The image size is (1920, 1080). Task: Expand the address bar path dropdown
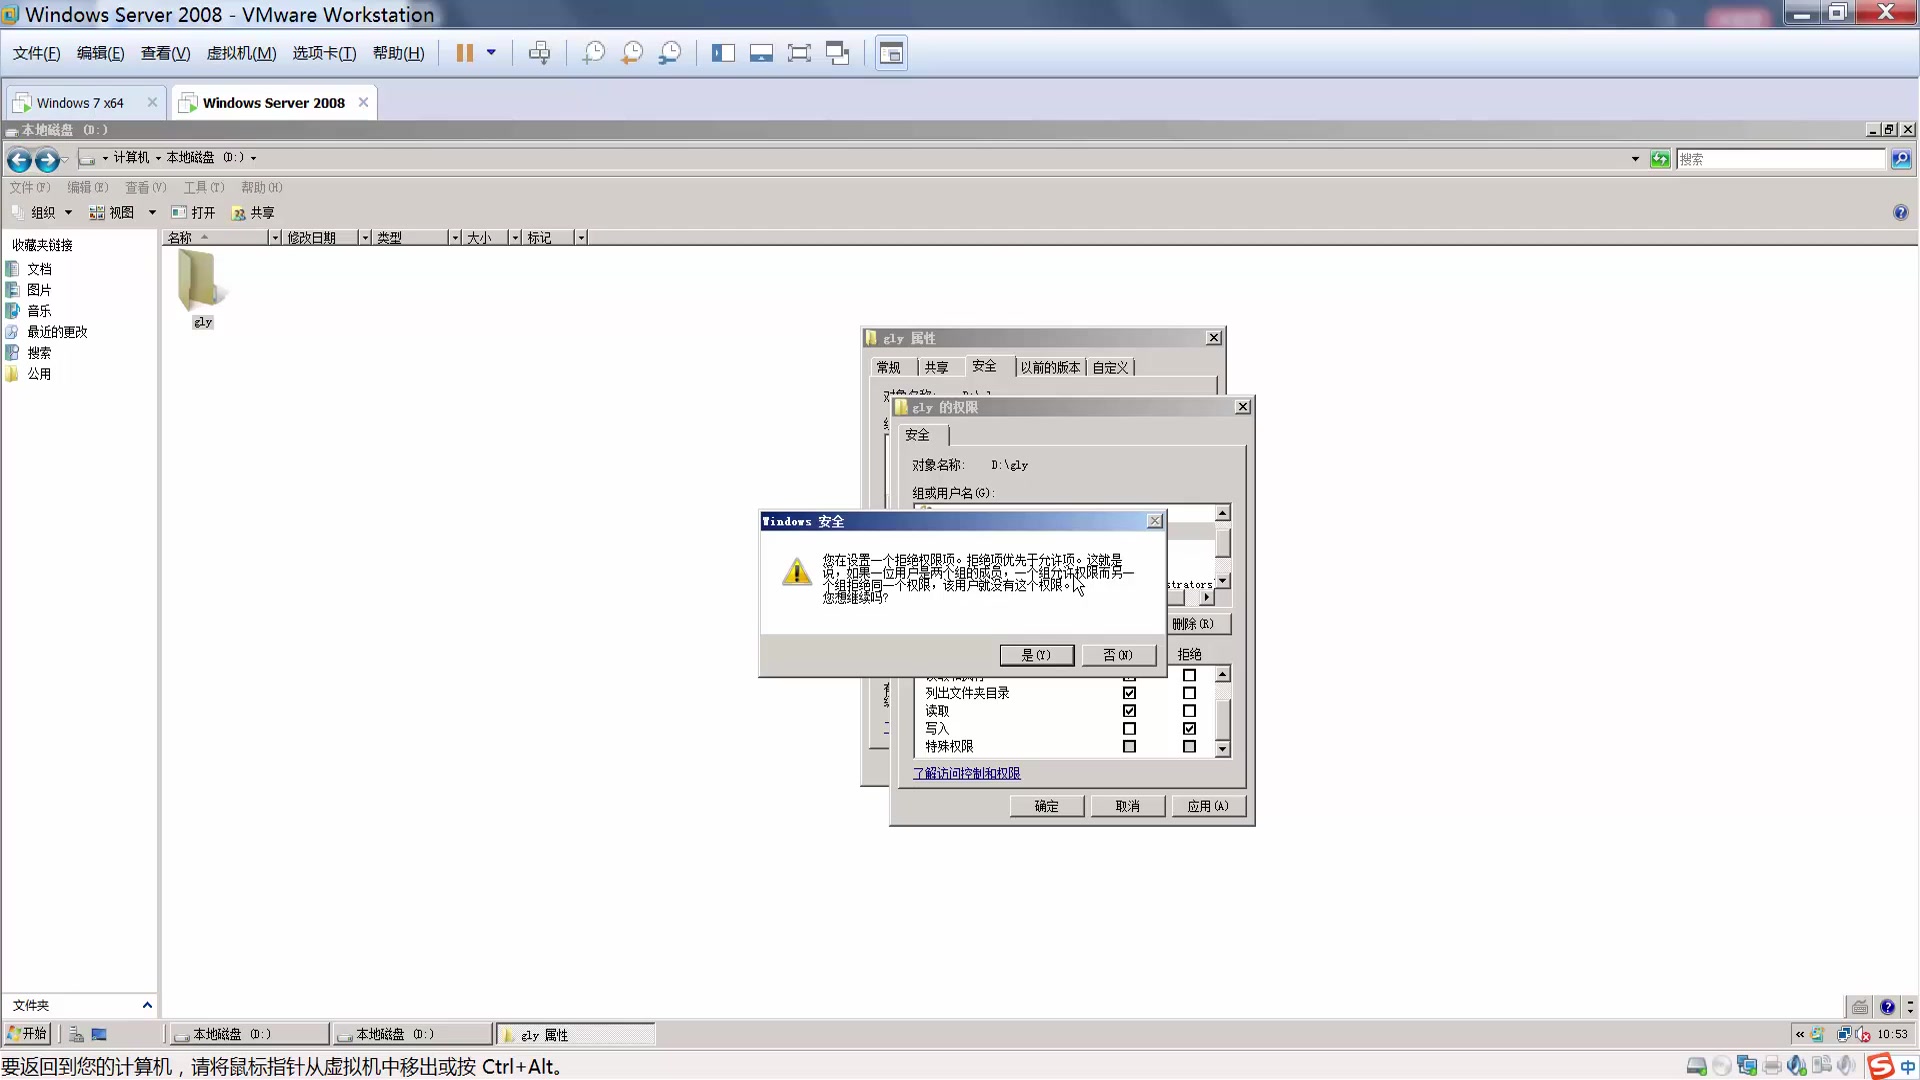pyautogui.click(x=1636, y=158)
